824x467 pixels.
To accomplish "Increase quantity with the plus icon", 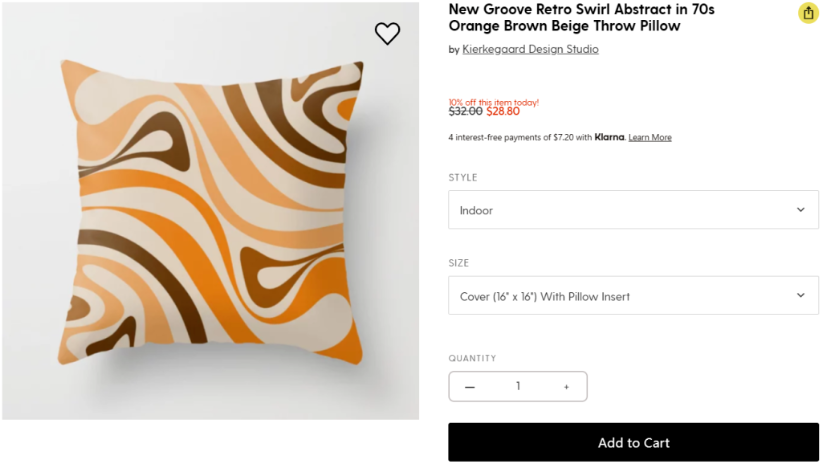I will click(566, 387).
